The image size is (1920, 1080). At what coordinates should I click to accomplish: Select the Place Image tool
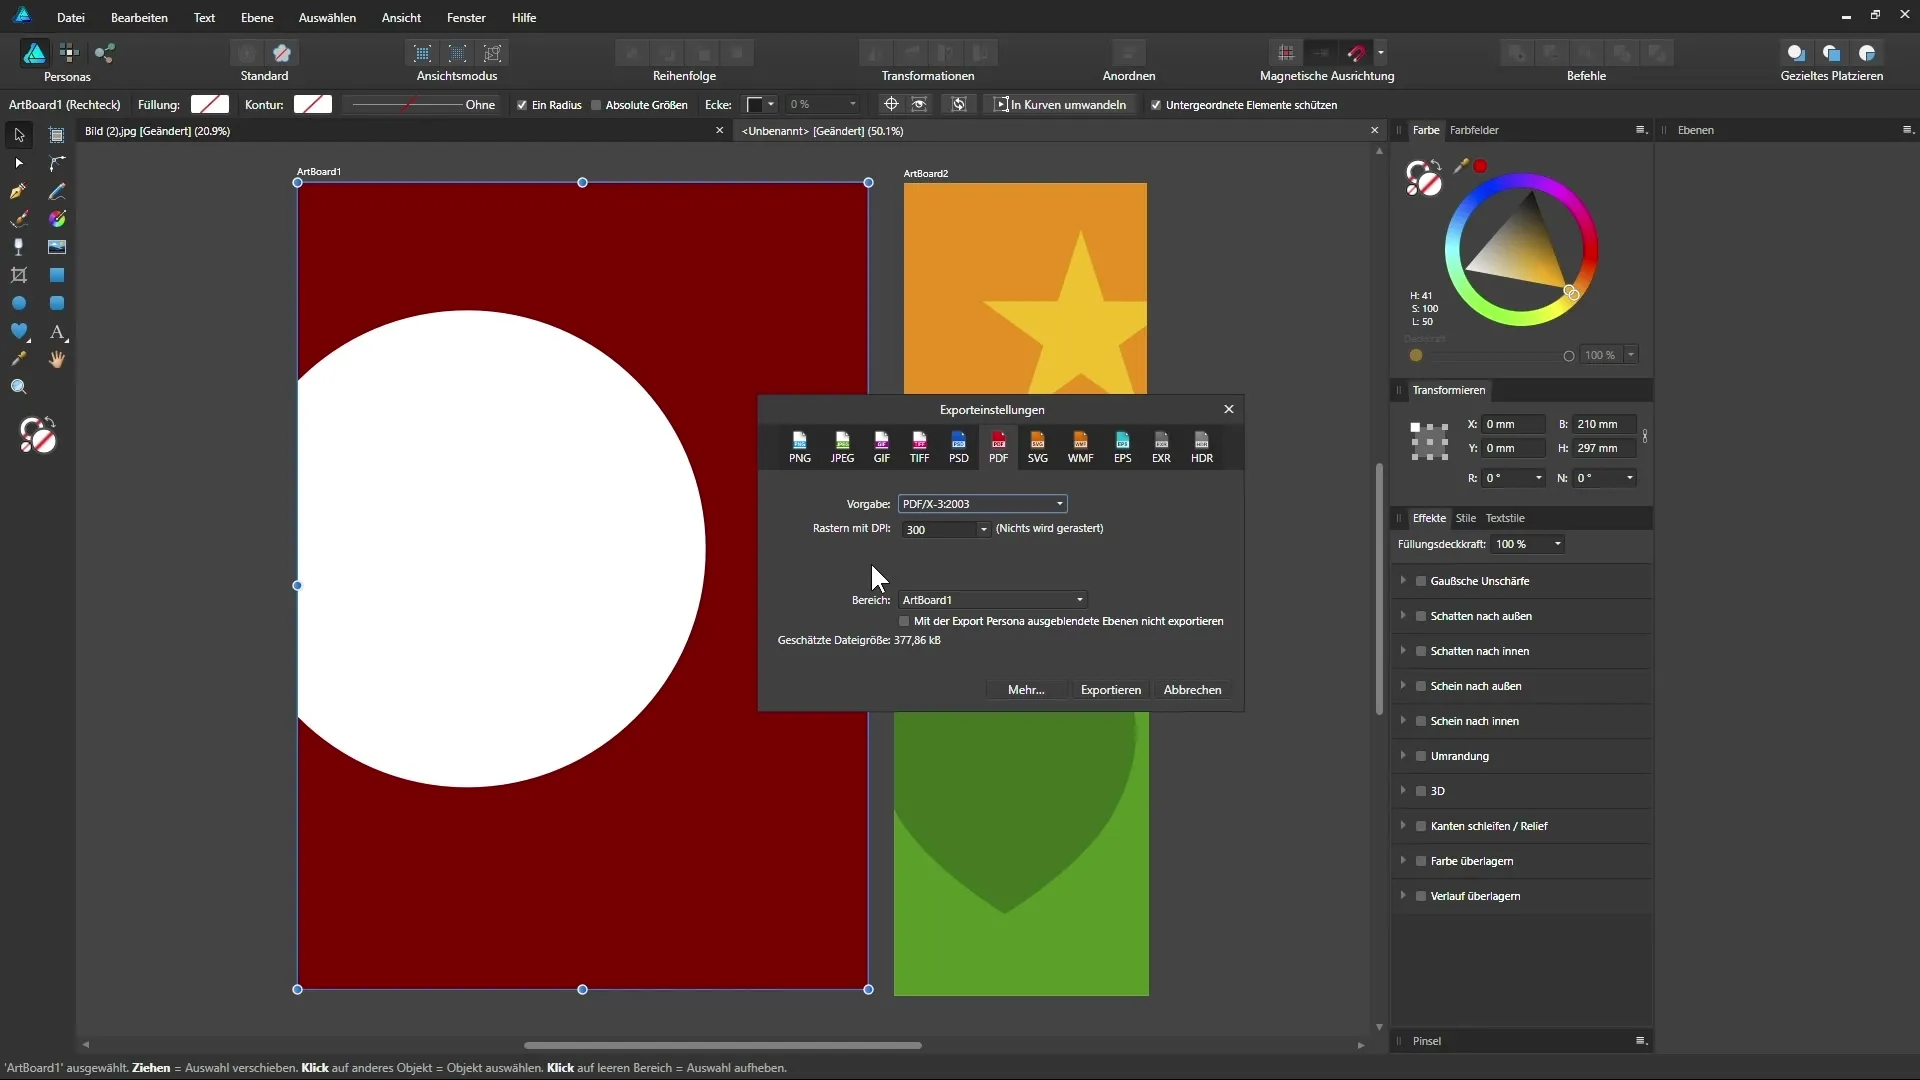pyautogui.click(x=57, y=247)
